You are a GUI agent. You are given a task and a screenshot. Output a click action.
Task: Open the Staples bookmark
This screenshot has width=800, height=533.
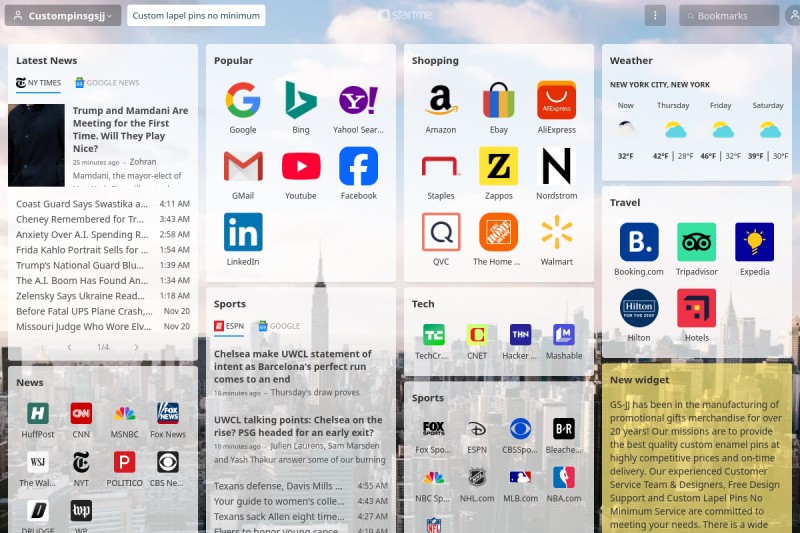[441, 166]
